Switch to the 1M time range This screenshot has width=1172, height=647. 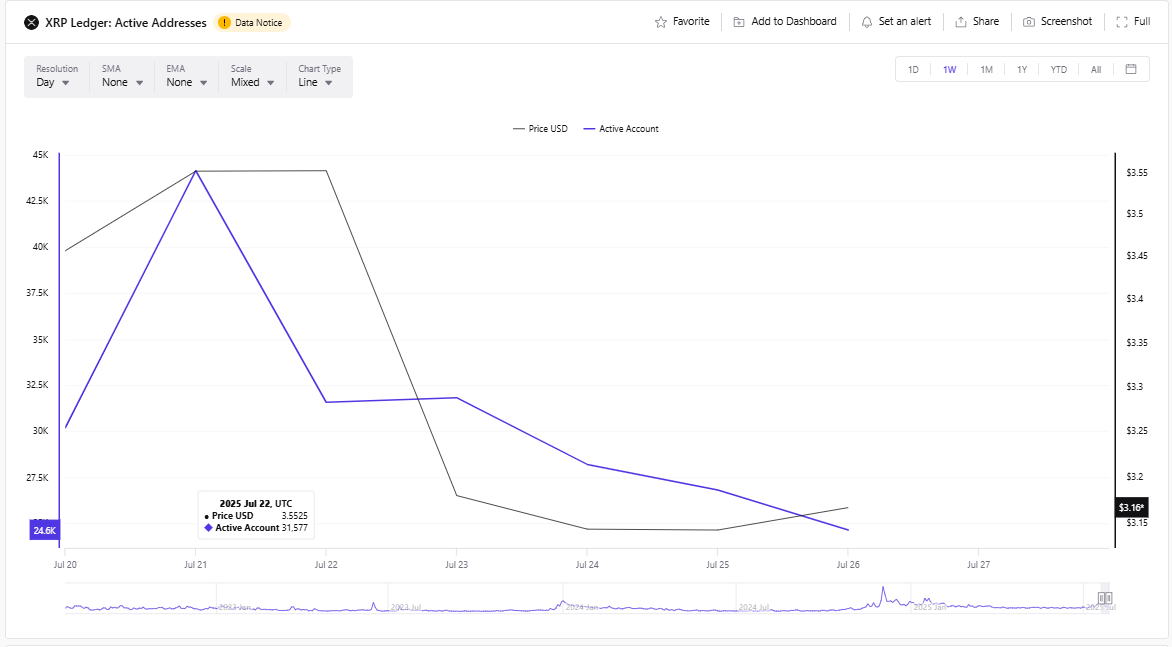(x=986, y=70)
